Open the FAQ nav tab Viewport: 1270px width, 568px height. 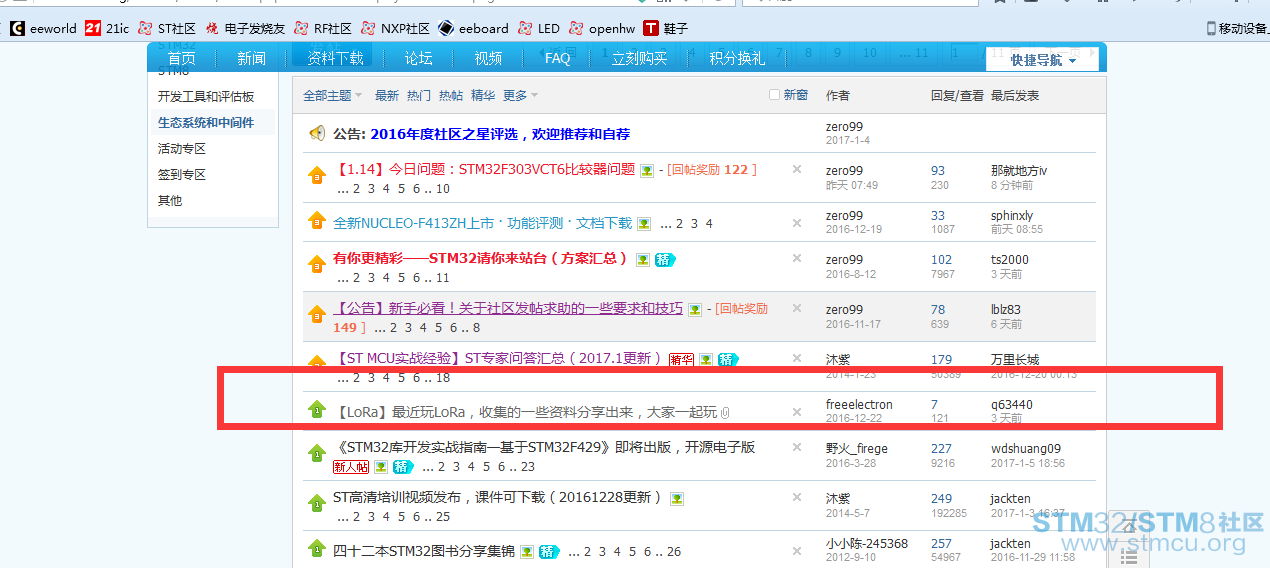[x=558, y=58]
